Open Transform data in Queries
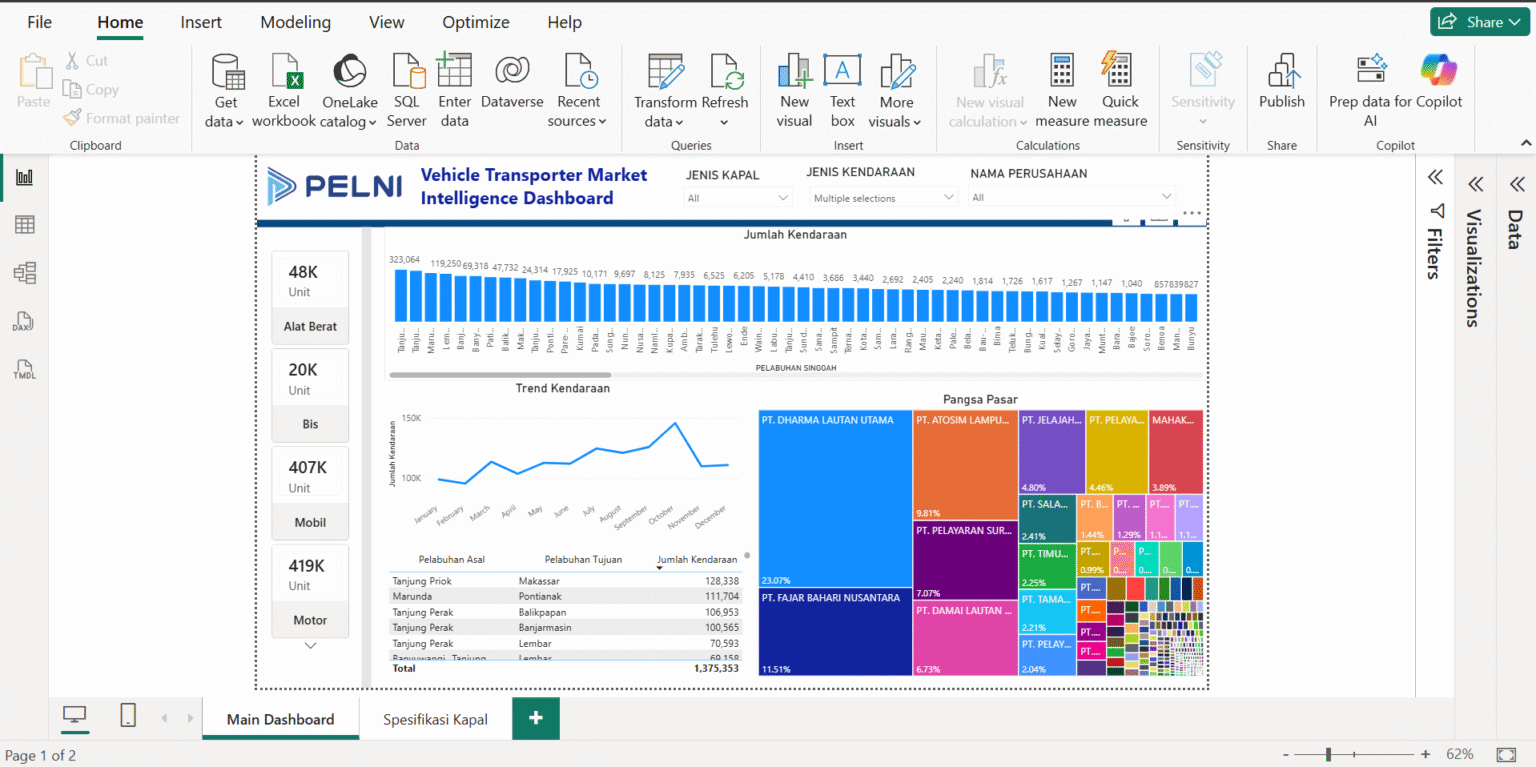The height and width of the screenshot is (767, 1536). pyautogui.click(x=665, y=90)
